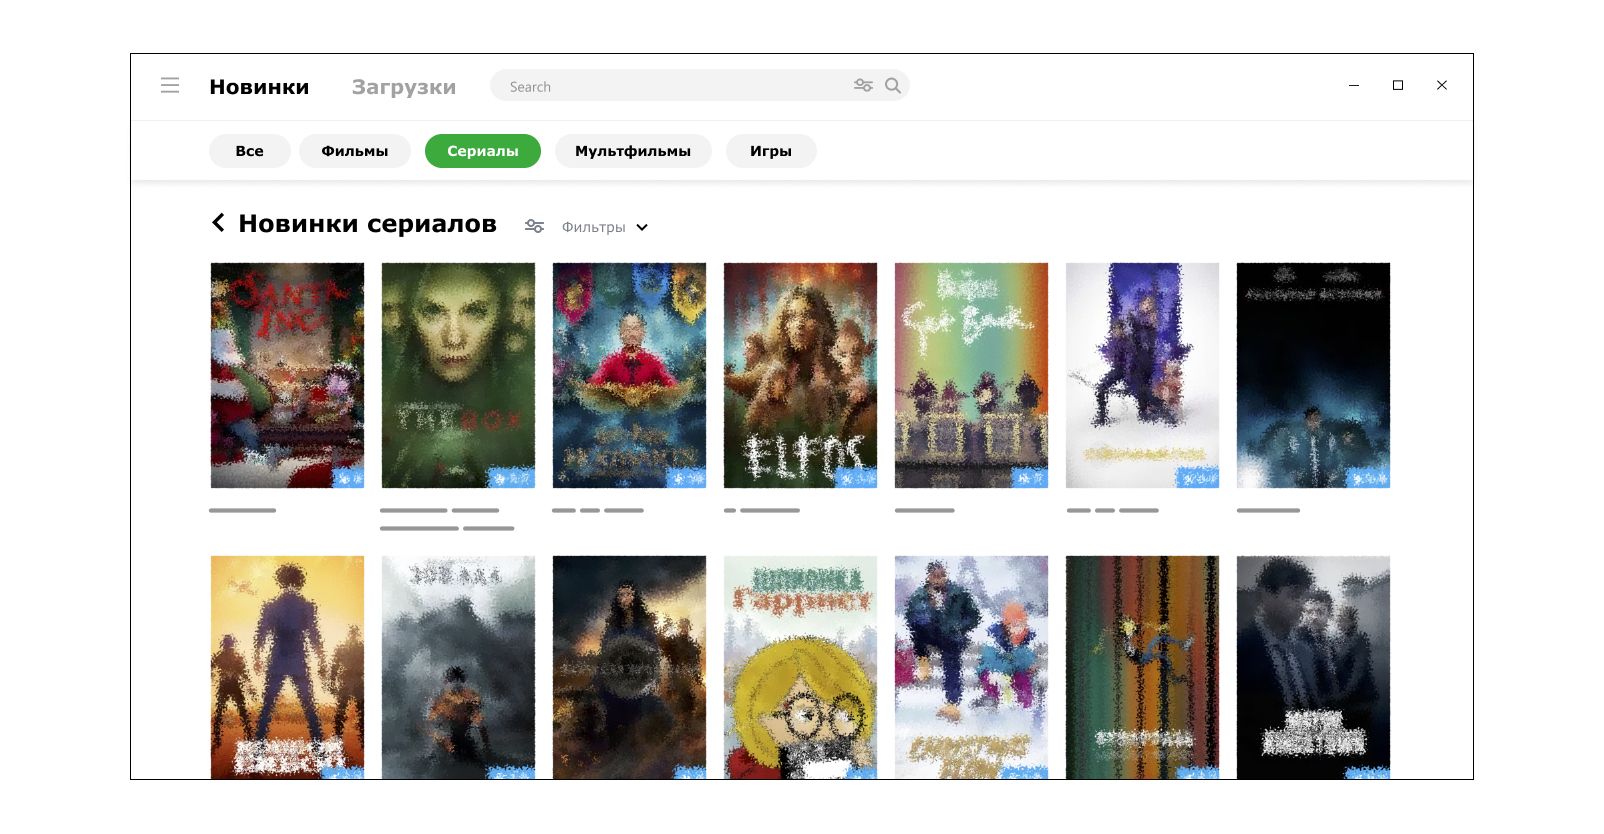The height and width of the screenshot is (834, 1604).
Task: Open the purple archer poster on white
Action: point(1142,375)
